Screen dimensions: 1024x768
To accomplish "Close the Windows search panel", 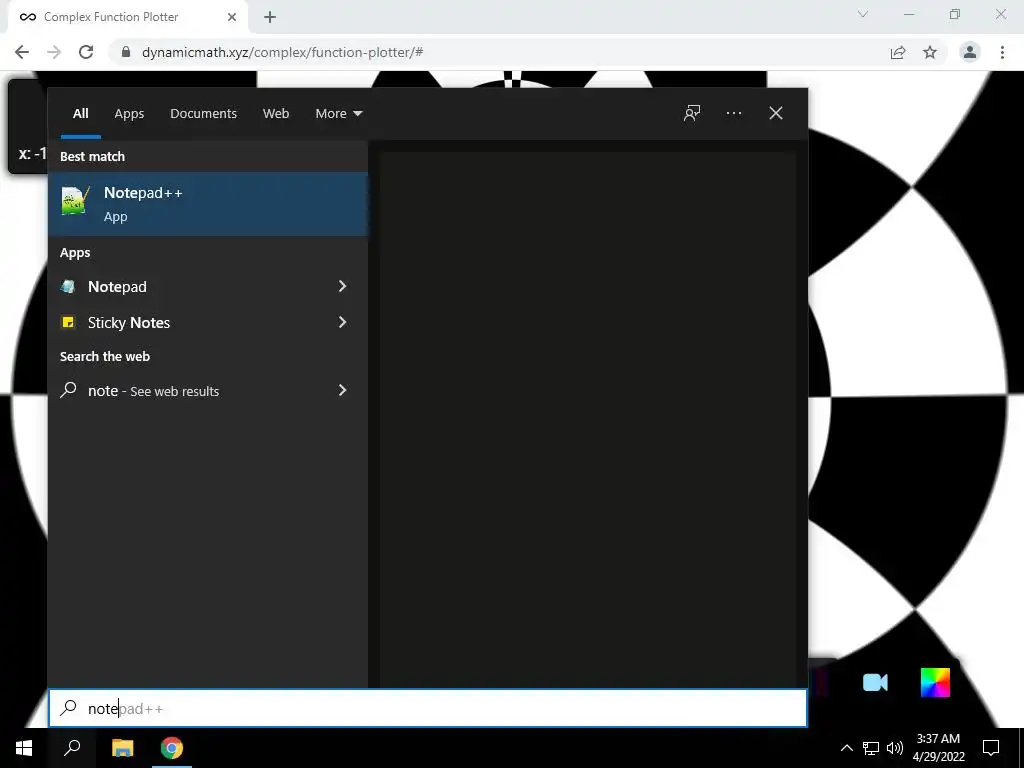I will [x=775, y=113].
